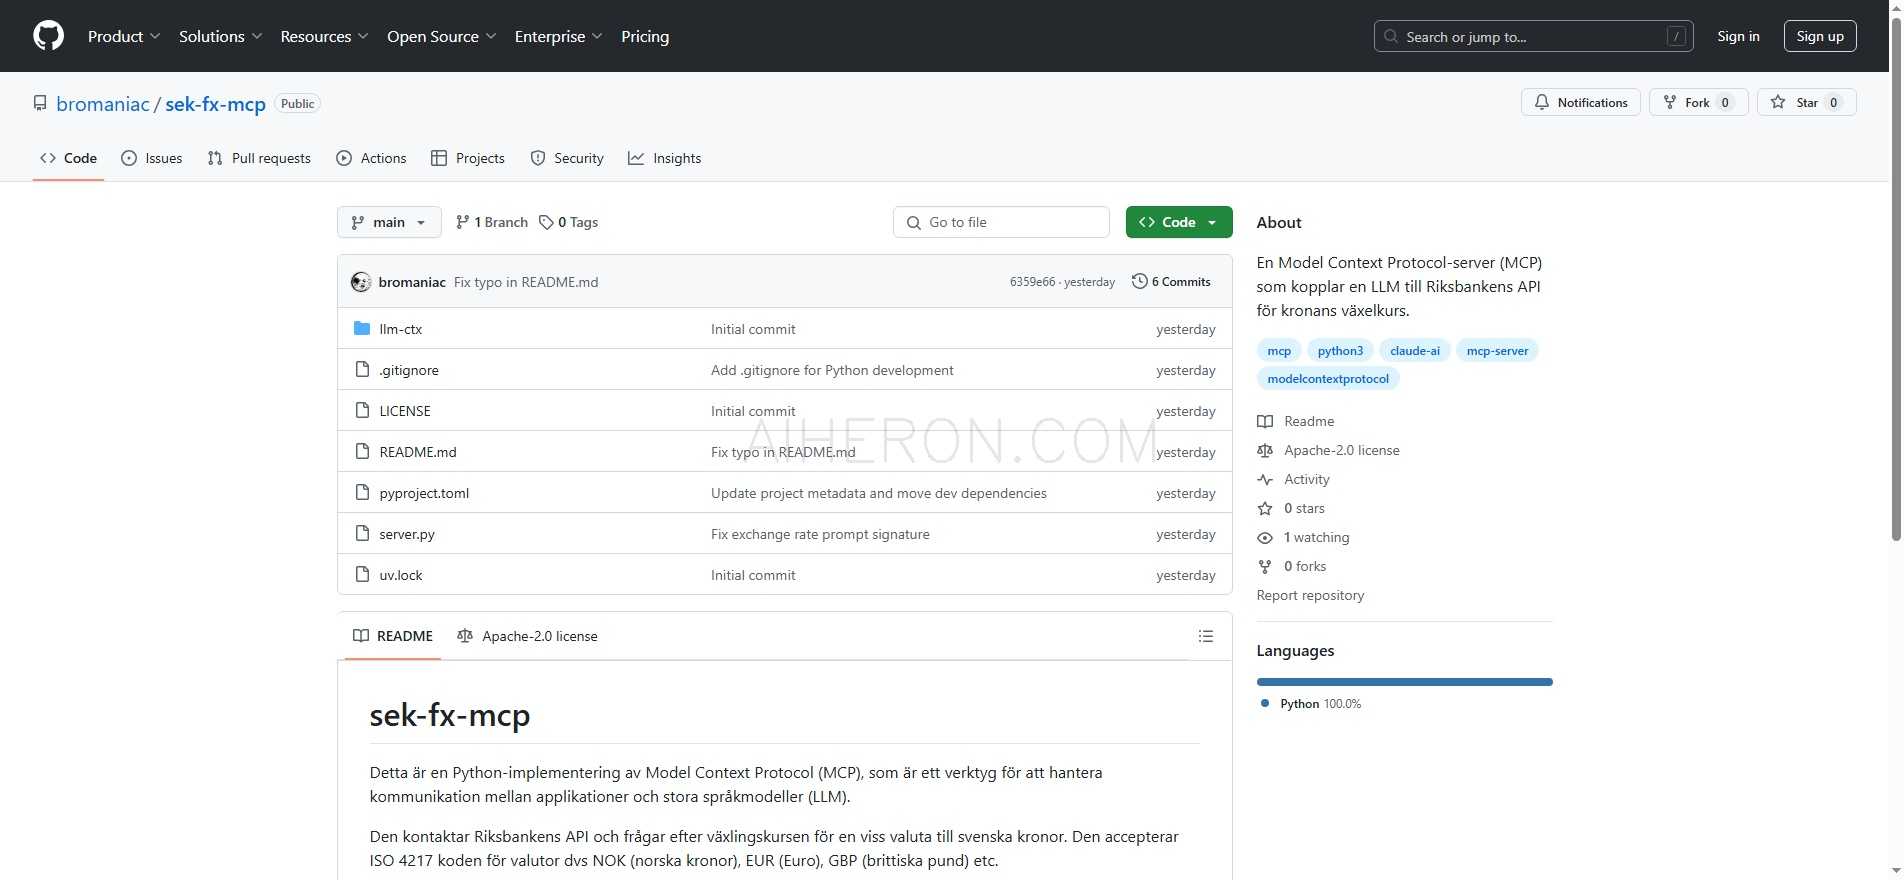Fork the repository
The image size is (1904, 880).
coord(1698,102)
